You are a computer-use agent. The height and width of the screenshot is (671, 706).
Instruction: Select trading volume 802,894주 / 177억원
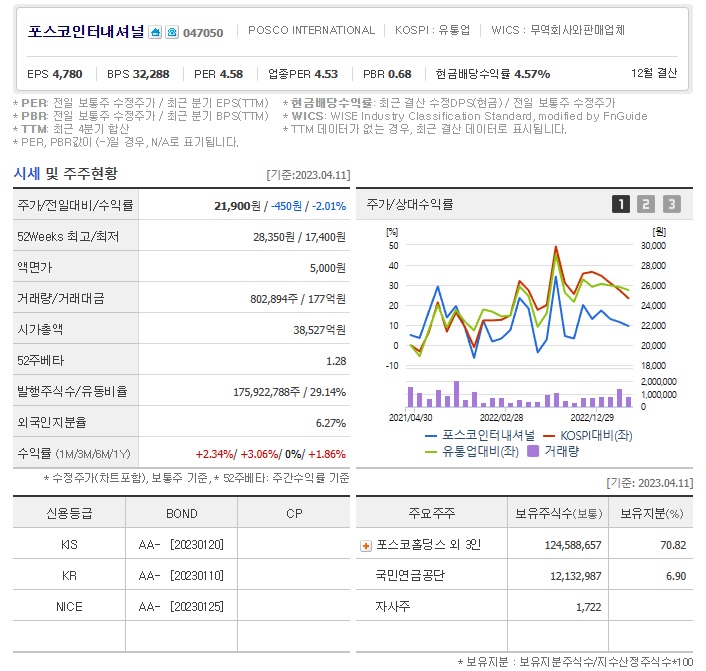click(x=298, y=299)
